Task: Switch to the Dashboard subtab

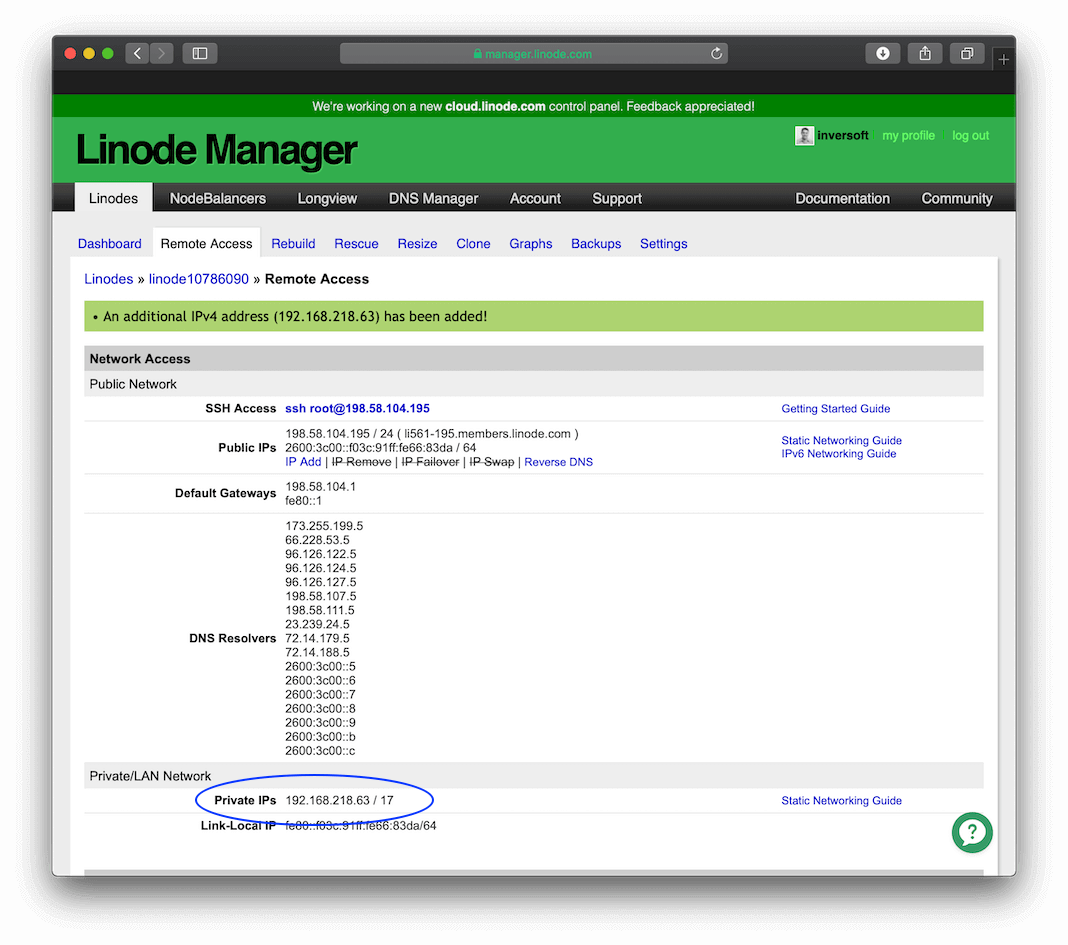Action: 110,243
